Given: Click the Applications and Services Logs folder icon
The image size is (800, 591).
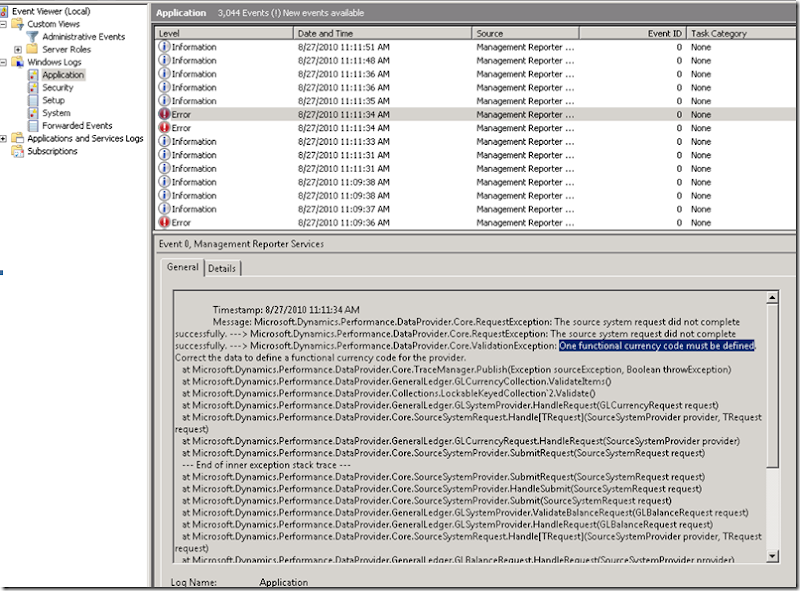Looking at the screenshot, I should (17, 138).
